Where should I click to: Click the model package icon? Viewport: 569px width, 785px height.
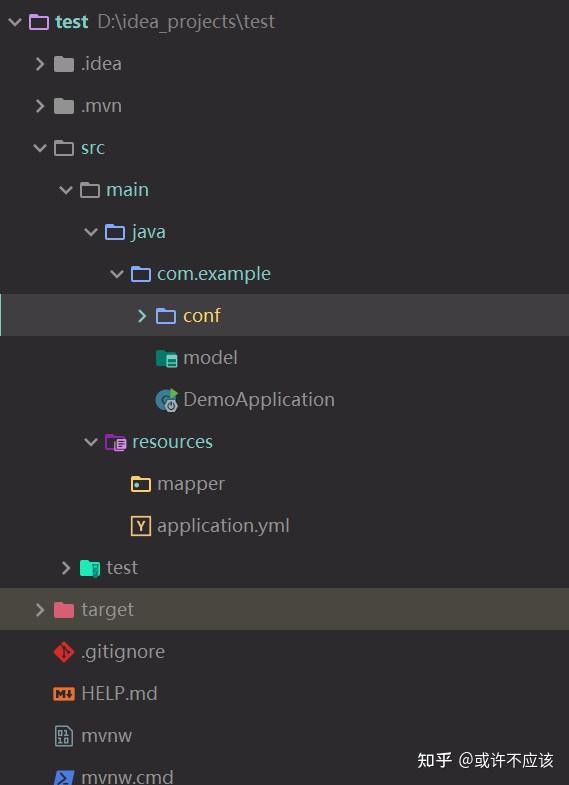point(167,358)
